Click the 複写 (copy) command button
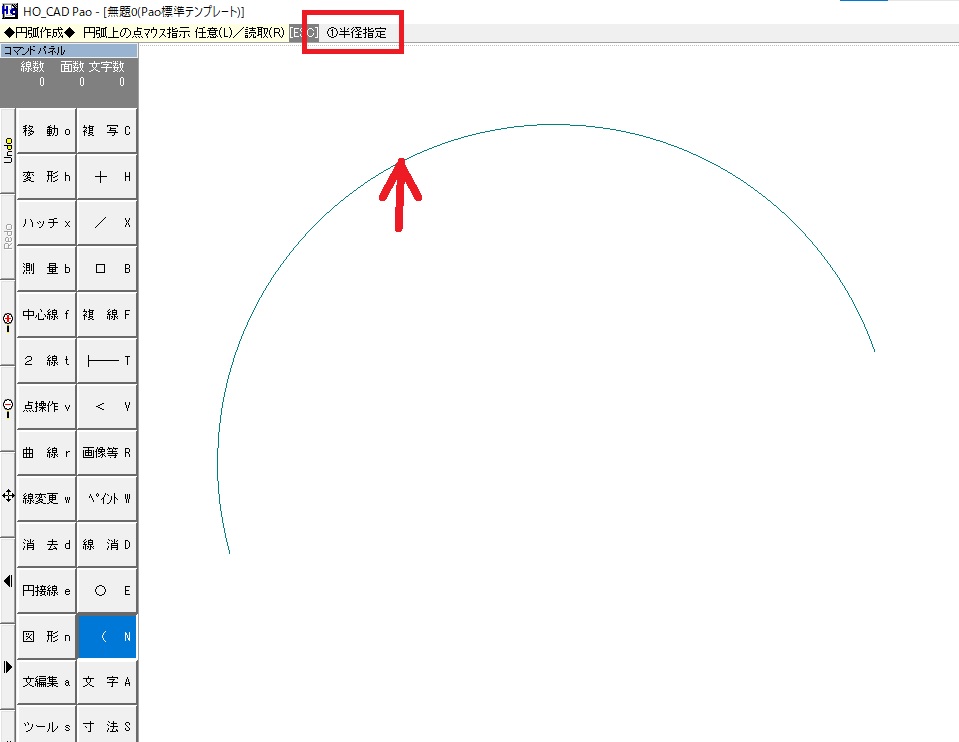This screenshot has height=742, width=959. pos(107,131)
